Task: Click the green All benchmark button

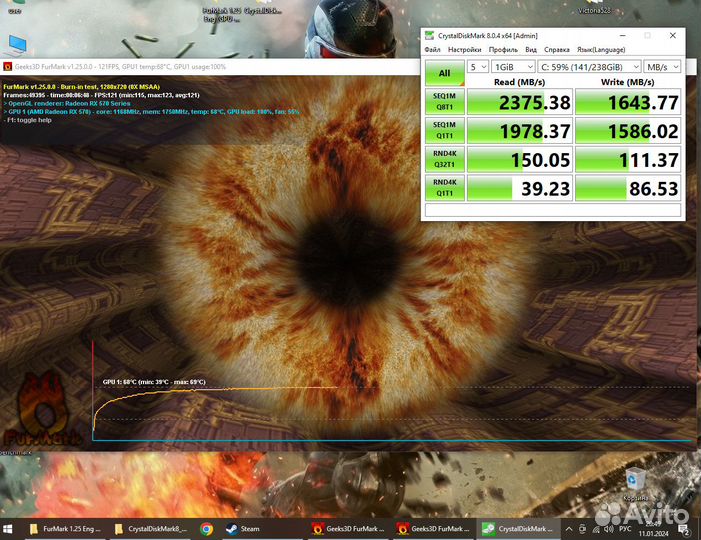Action: (x=444, y=73)
